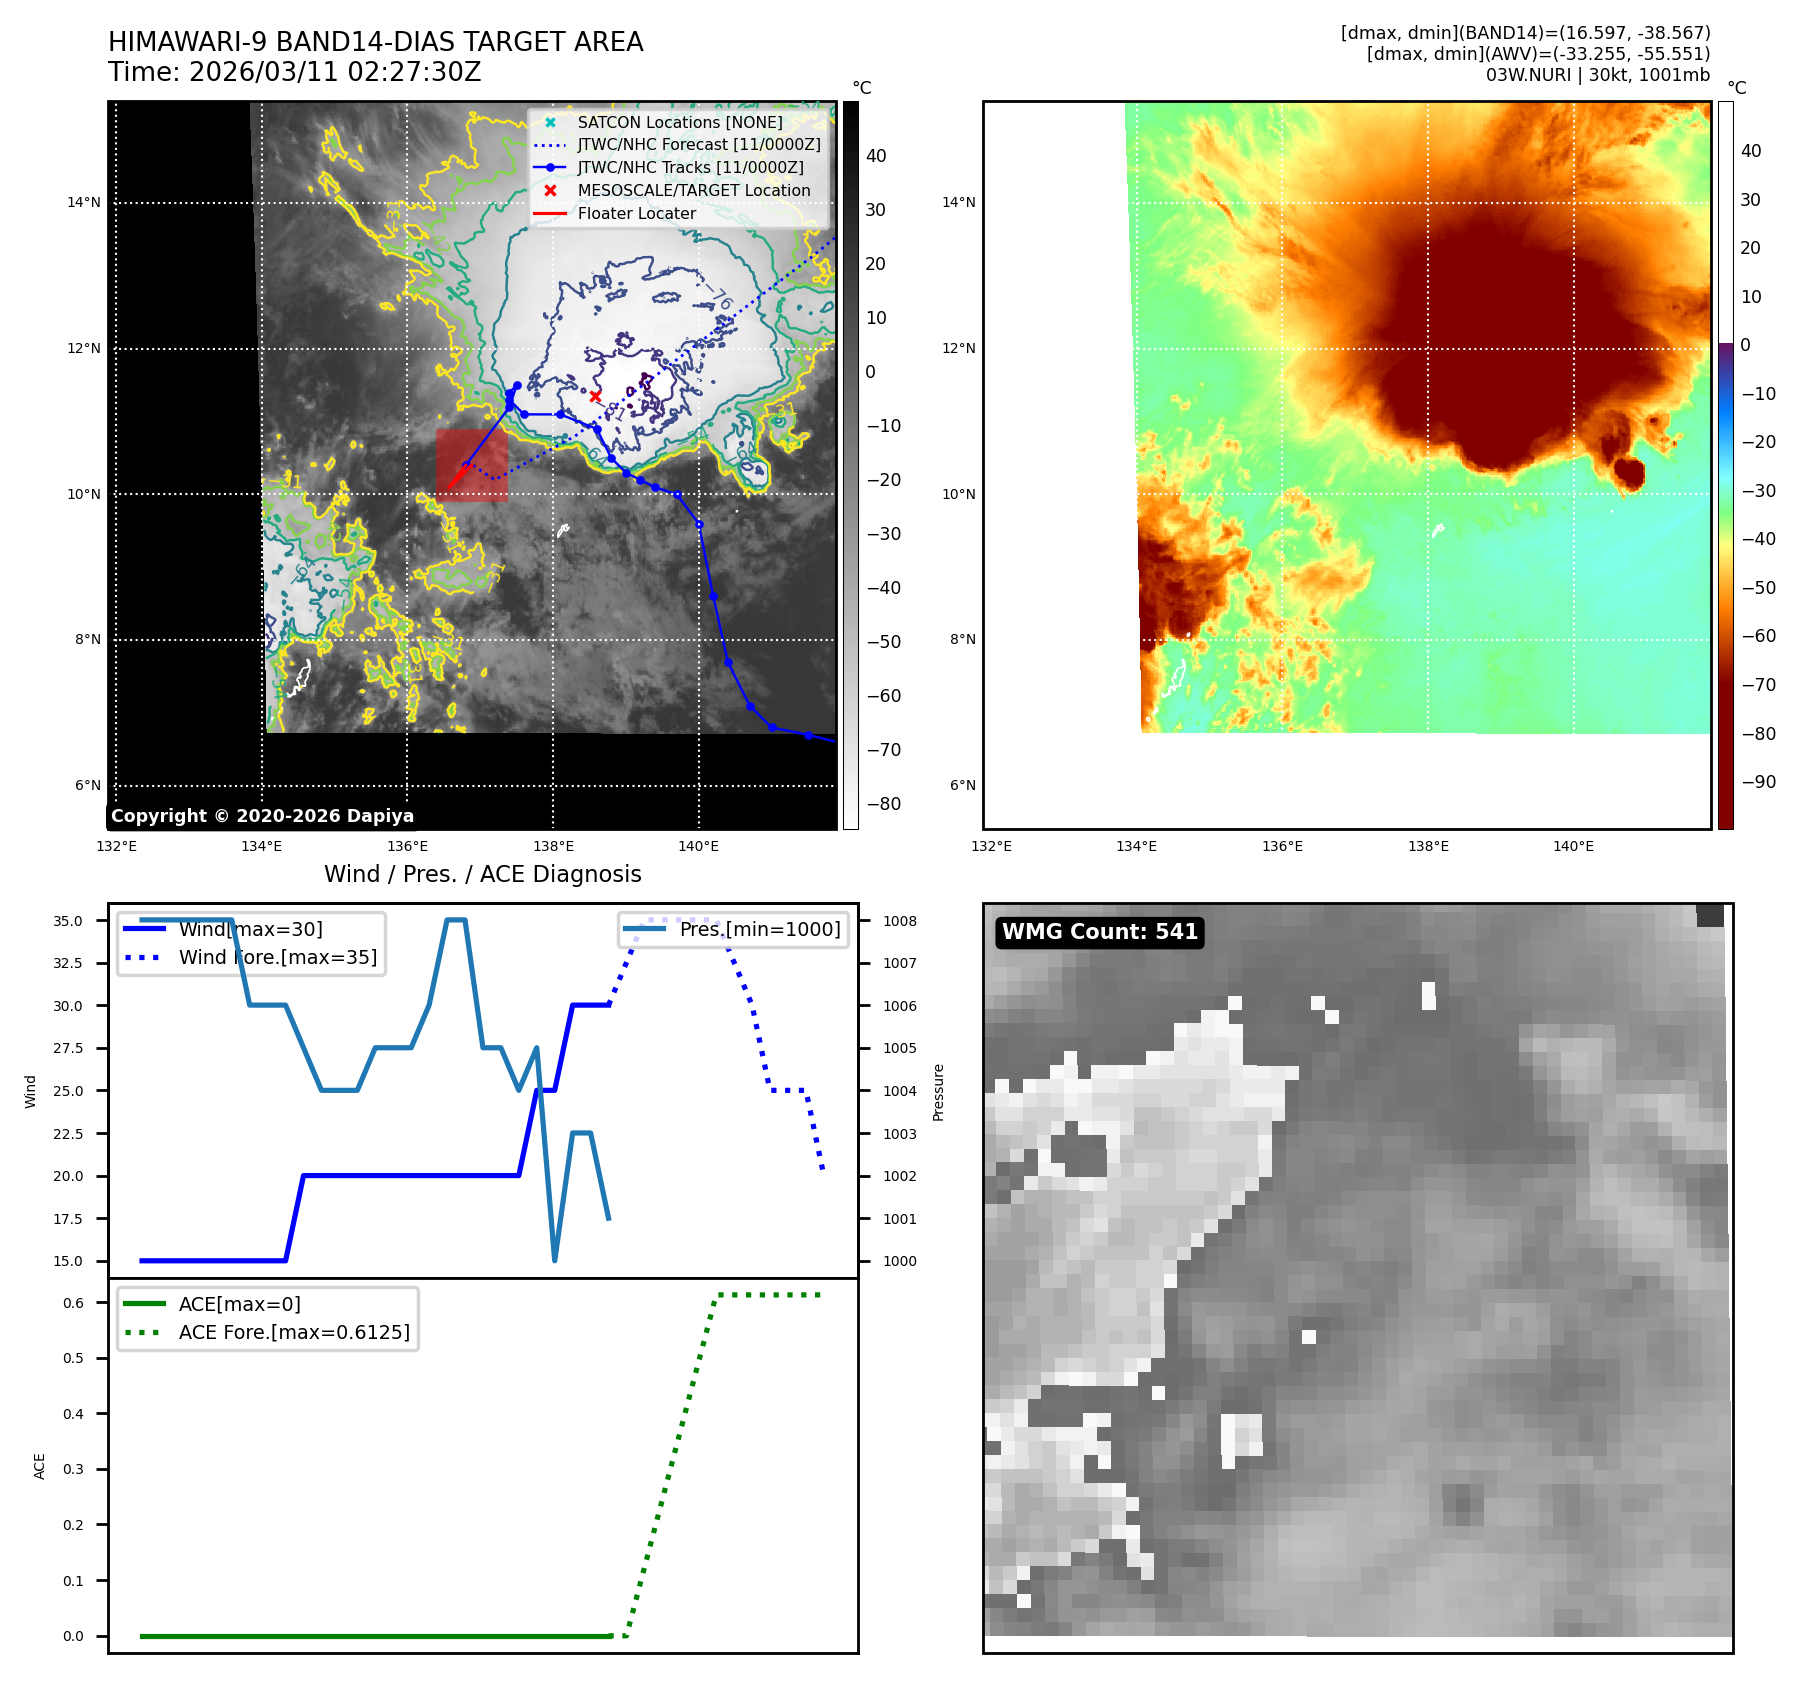Click the WMG Count: 541 label
The image size is (1801, 1690).
(1099, 932)
